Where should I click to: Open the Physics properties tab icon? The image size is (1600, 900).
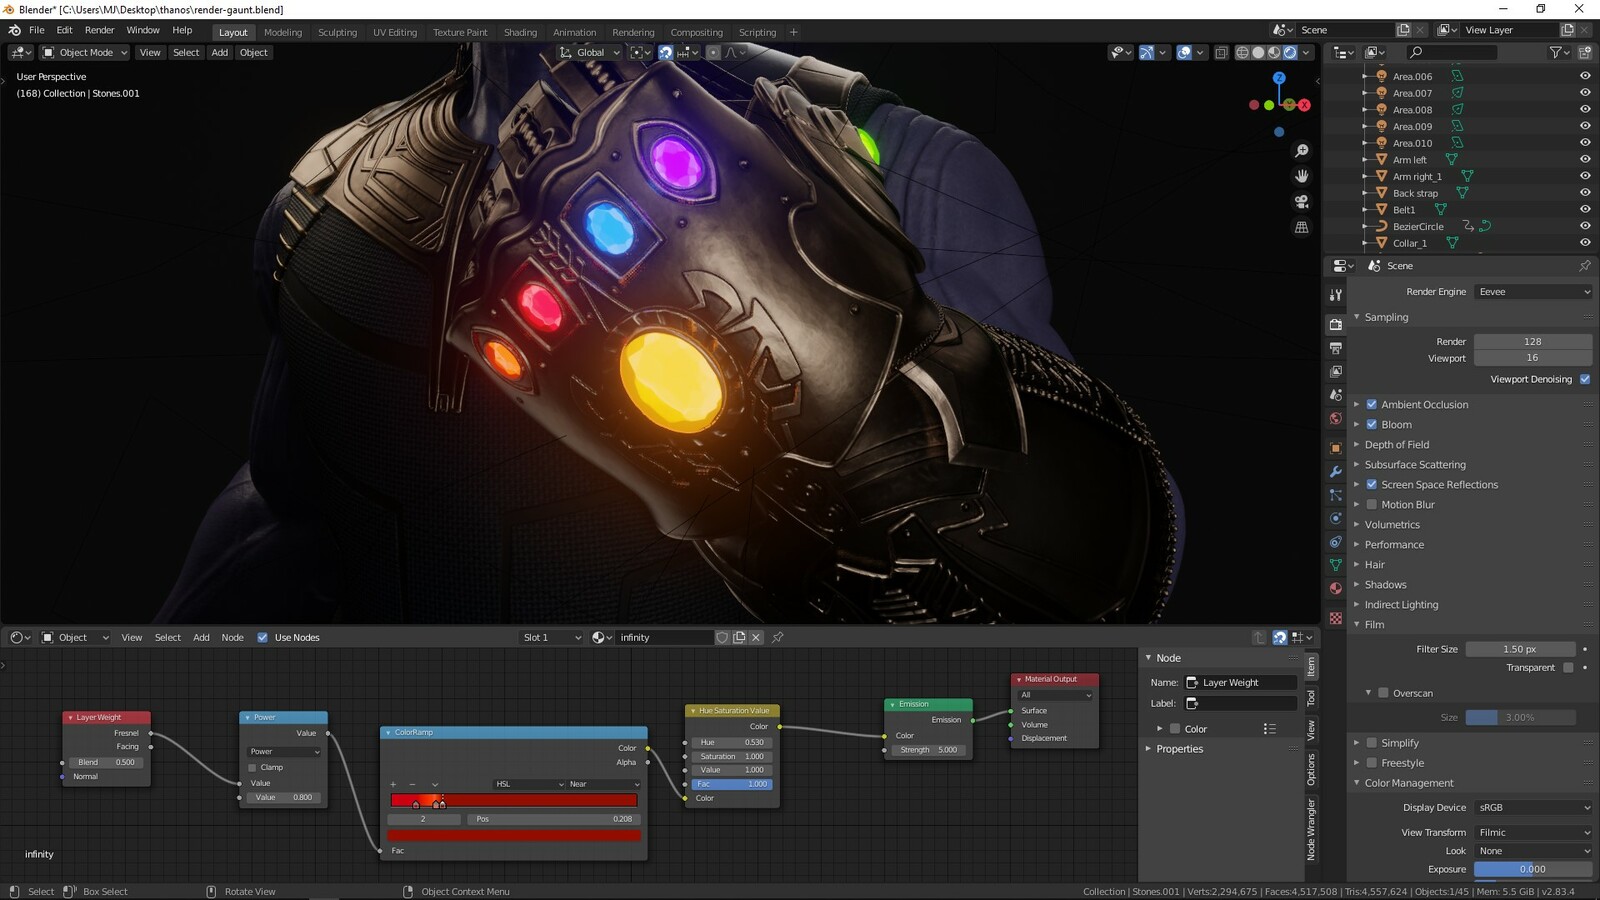pos(1335,518)
